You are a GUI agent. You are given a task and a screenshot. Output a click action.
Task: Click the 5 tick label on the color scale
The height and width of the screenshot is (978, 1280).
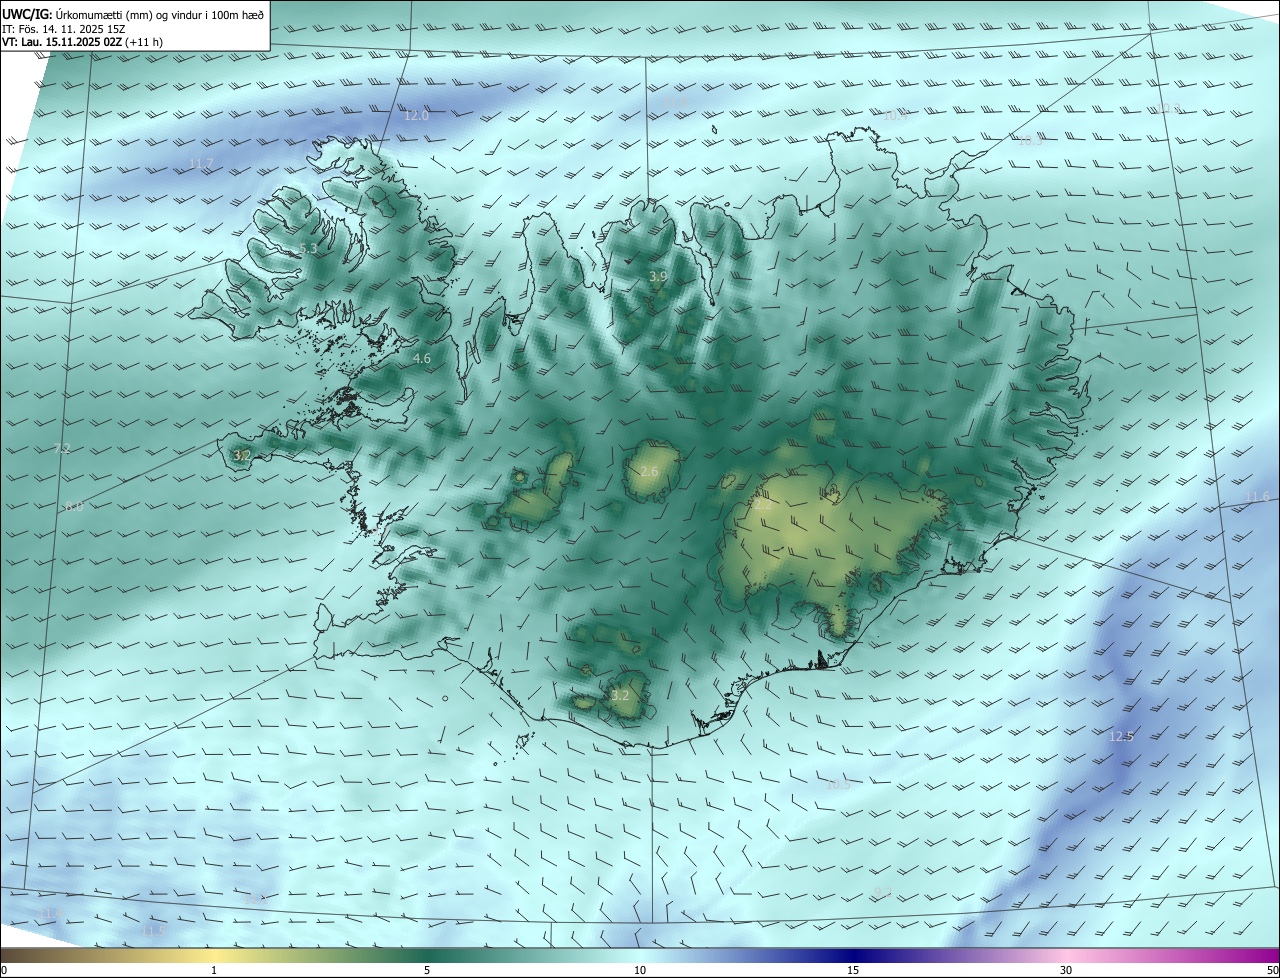coord(427,971)
